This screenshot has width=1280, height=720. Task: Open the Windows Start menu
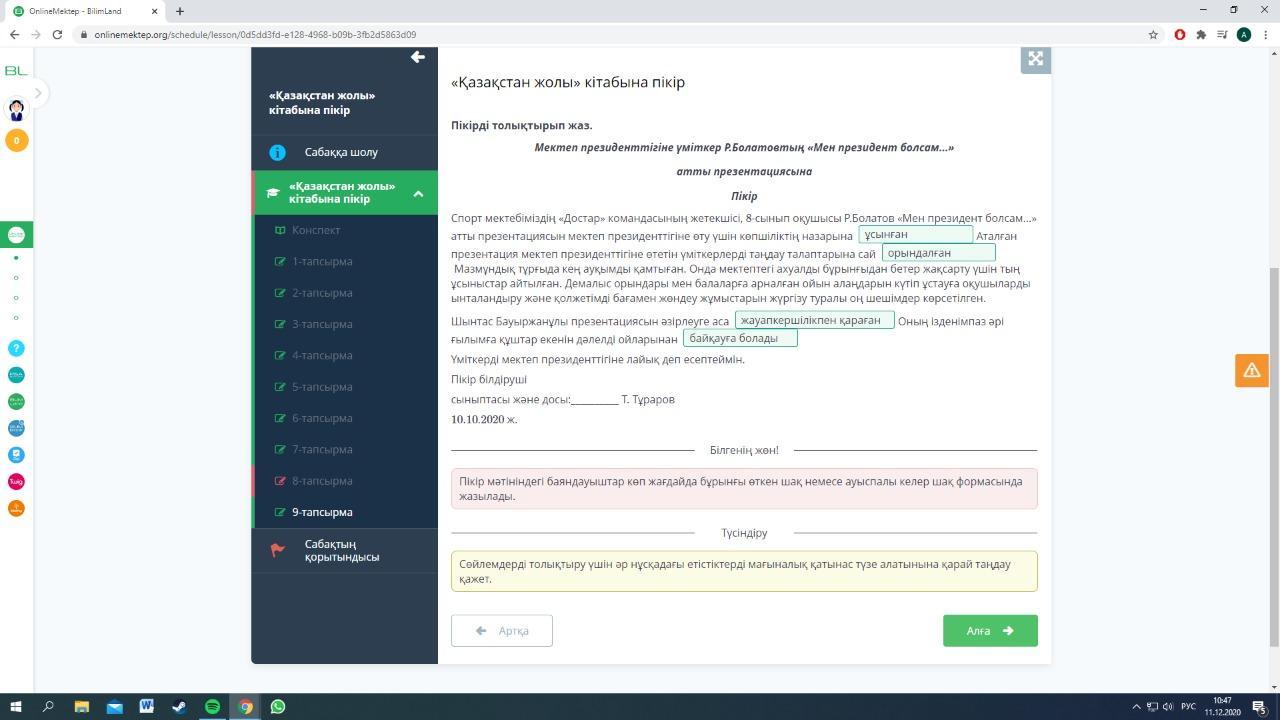[16, 707]
